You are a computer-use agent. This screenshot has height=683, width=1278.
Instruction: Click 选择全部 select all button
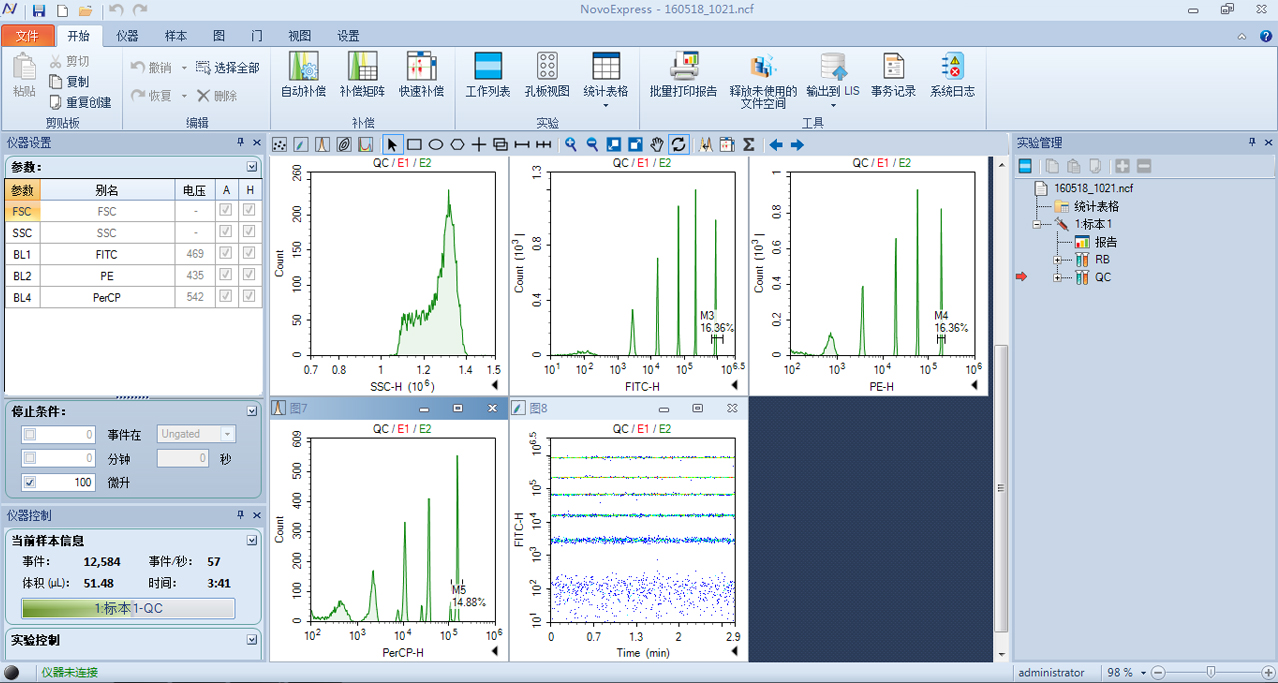(x=227, y=68)
